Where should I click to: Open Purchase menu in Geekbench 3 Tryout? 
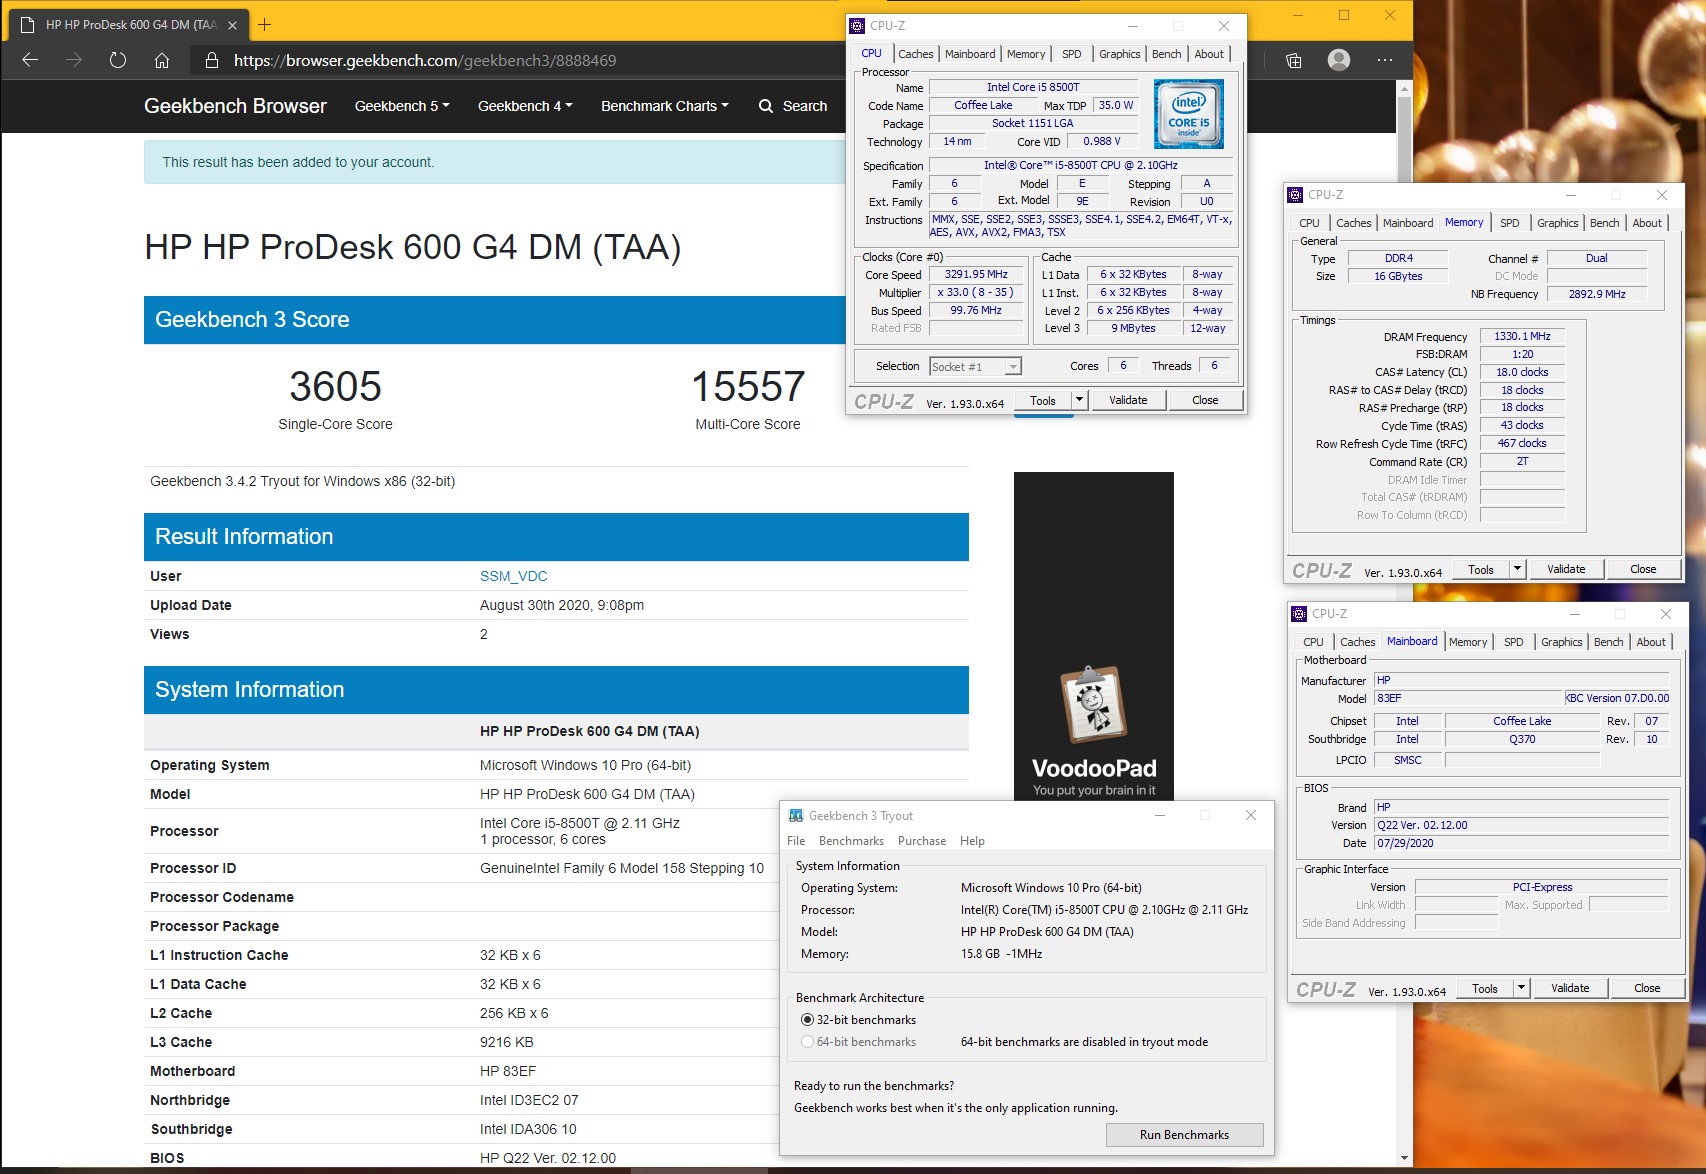pyautogui.click(x=922, y=841)
